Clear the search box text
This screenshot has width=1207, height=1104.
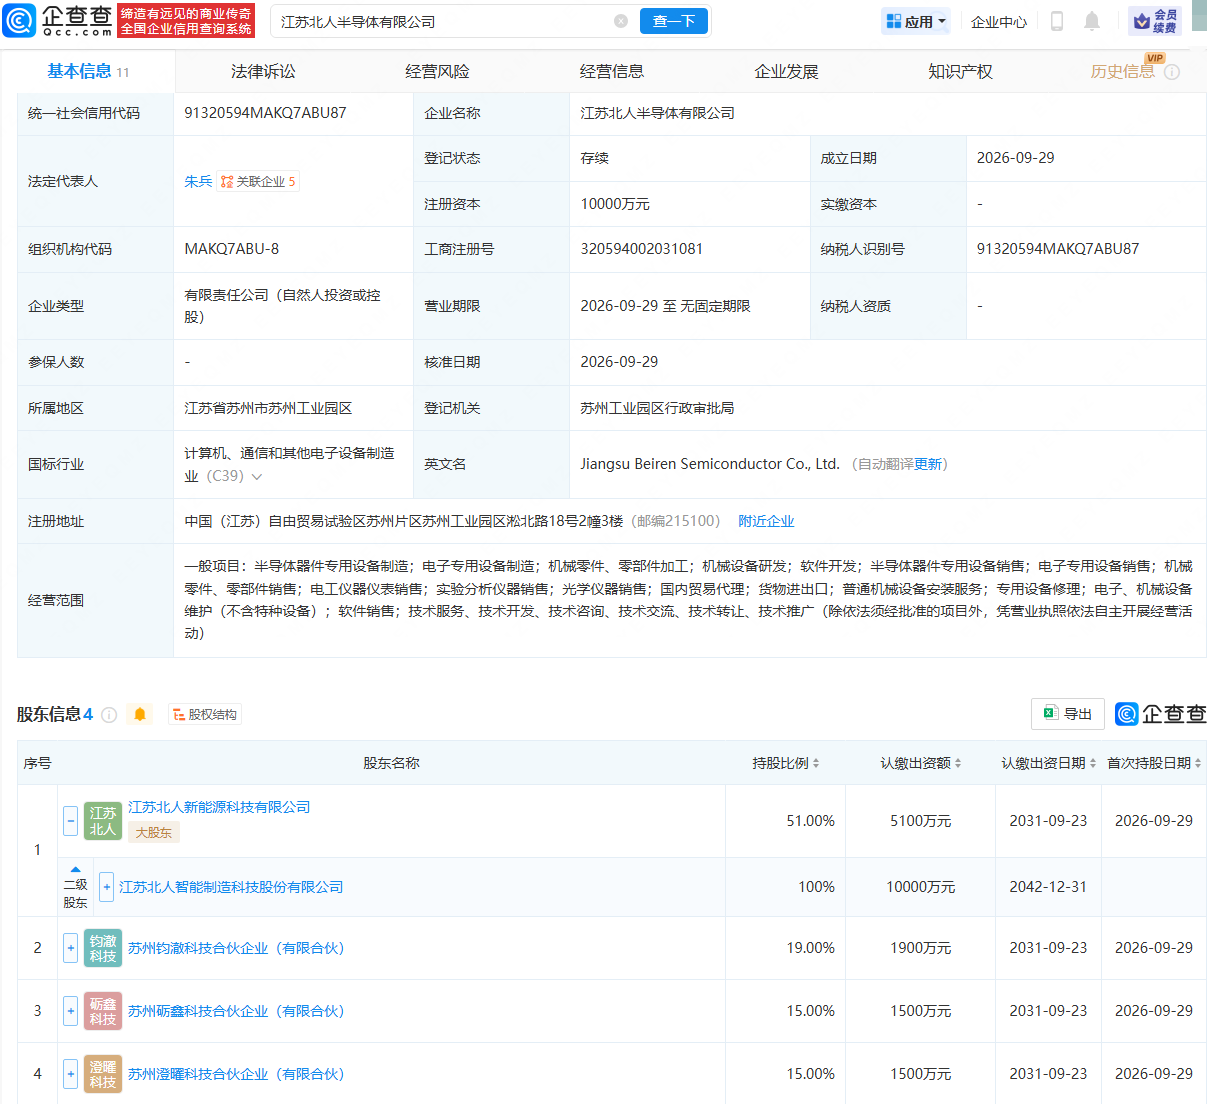621,21
